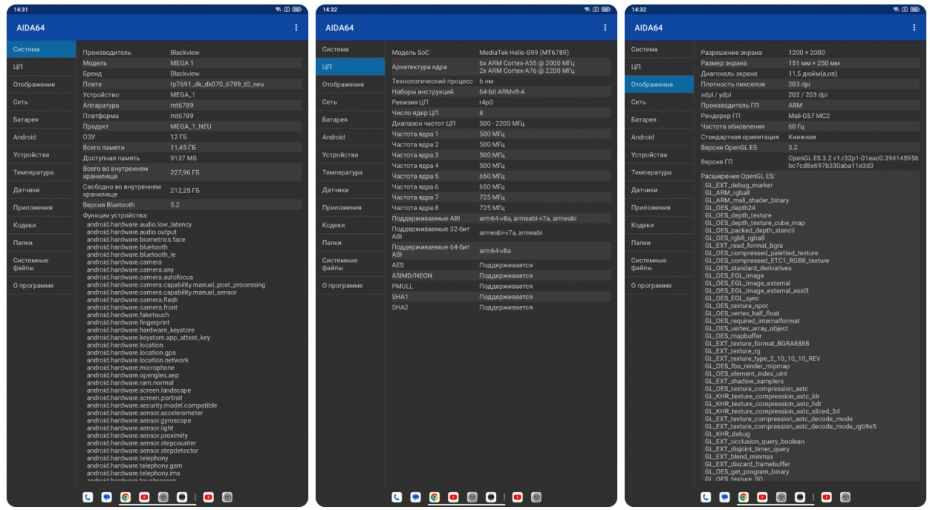
Task: Open Android in right screen sidebar
Action: [x=660, y=137]
